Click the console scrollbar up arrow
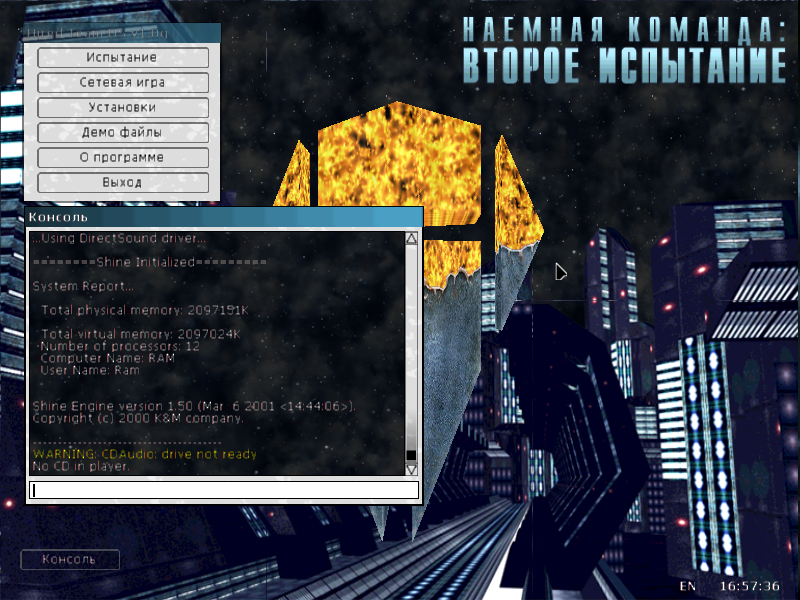Image resolution: width=800 pixels, height=600 pixels. pyautogui.click(x=411, y=238)
